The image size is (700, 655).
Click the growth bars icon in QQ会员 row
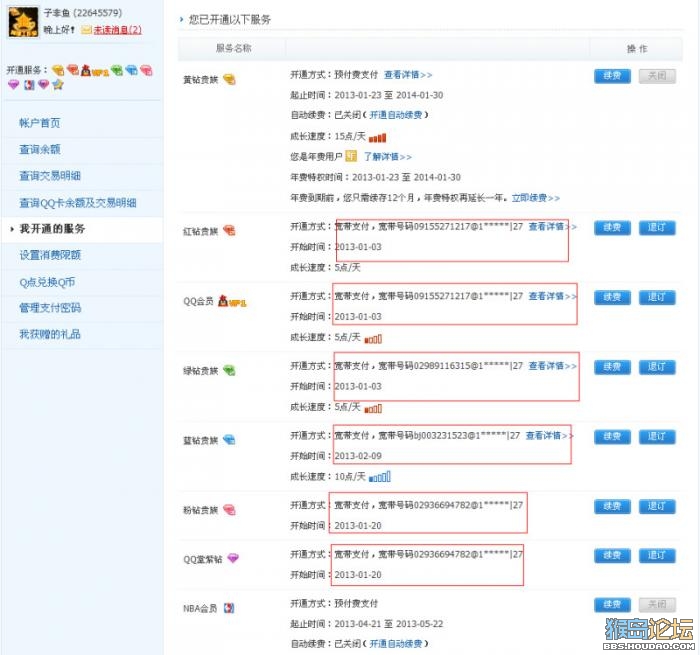click(x=373, y=339)
